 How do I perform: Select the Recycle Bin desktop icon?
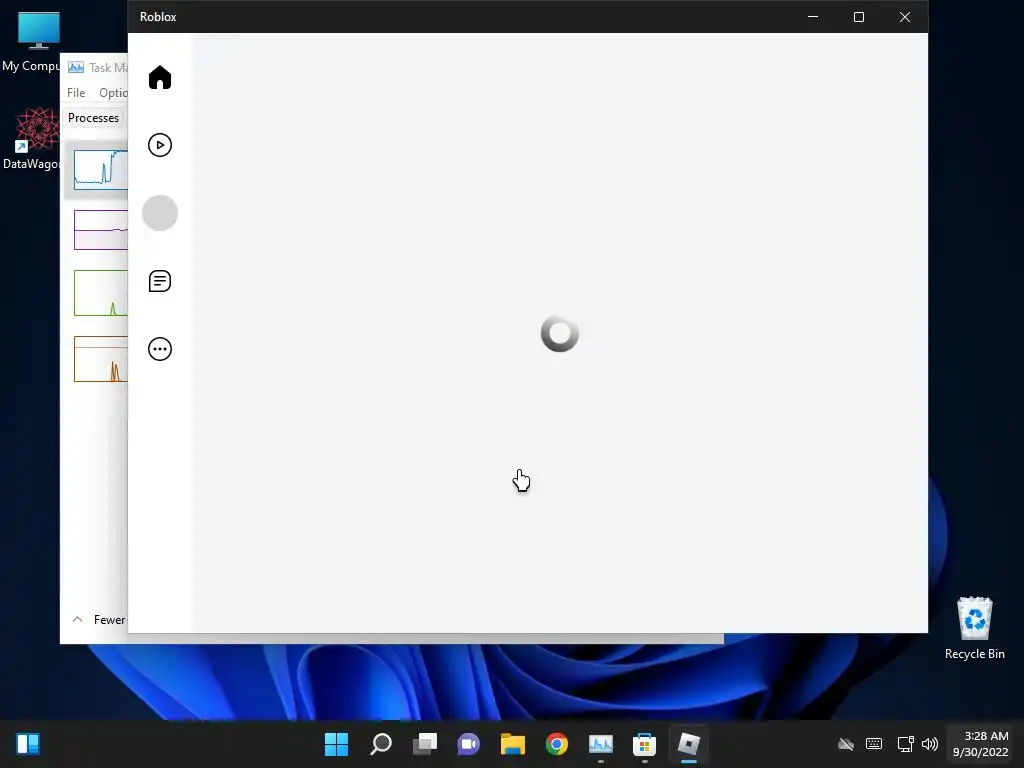[974, 628]
